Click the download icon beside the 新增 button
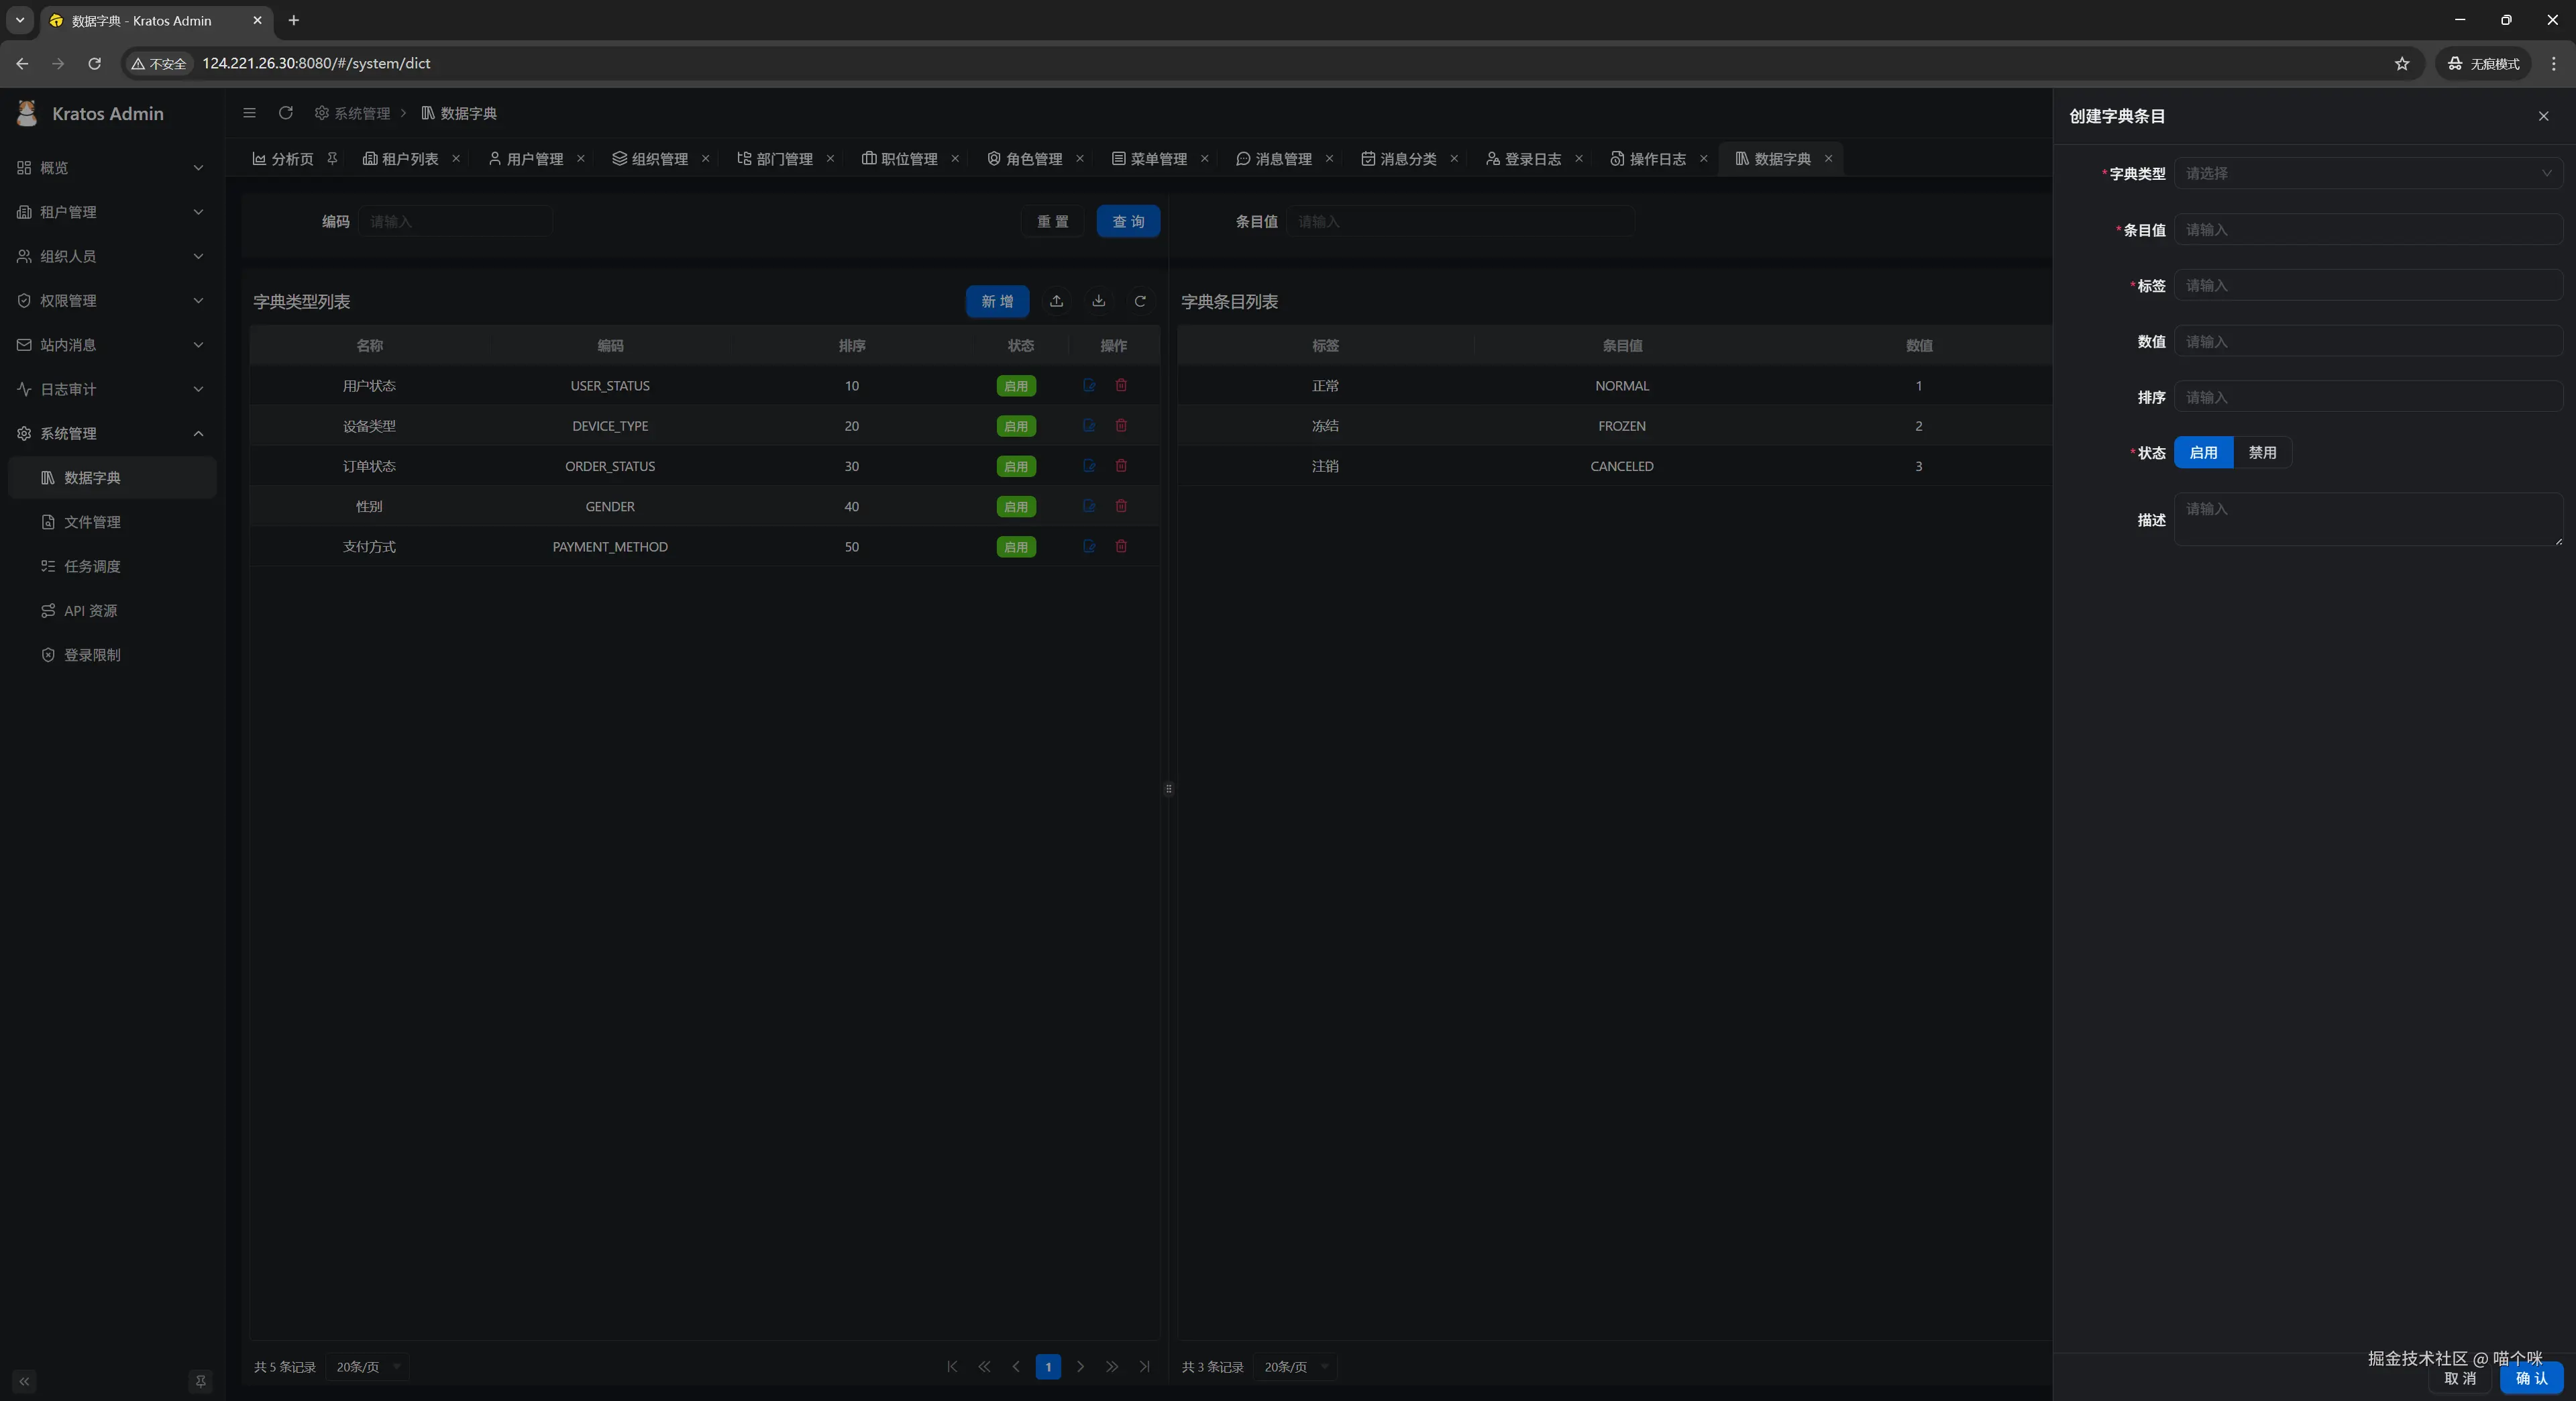This screenshot has width=2576, height=1401. click(x=1098, y=301)
